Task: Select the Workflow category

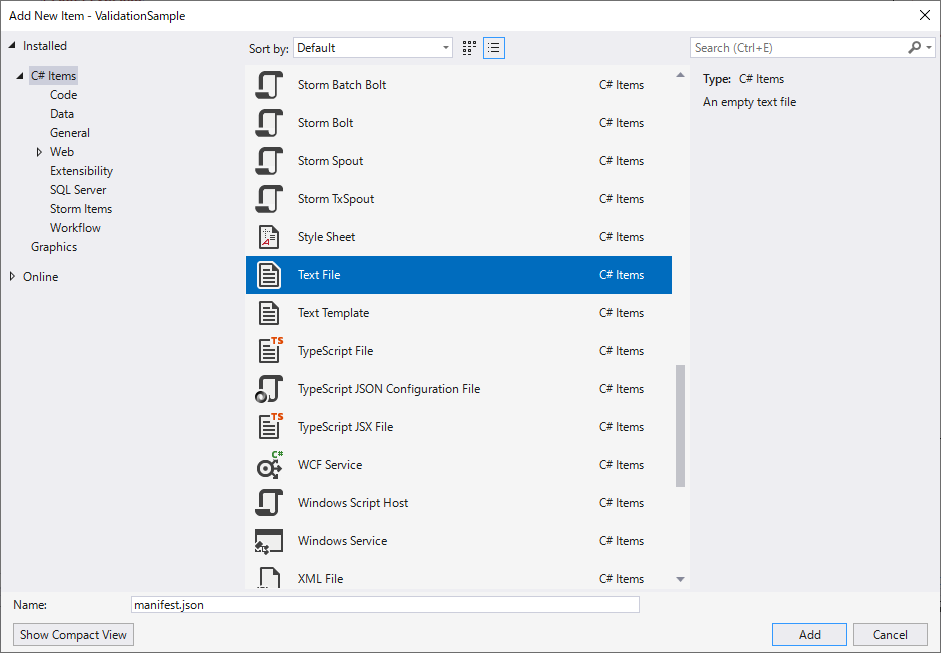Action: (75, 228)
